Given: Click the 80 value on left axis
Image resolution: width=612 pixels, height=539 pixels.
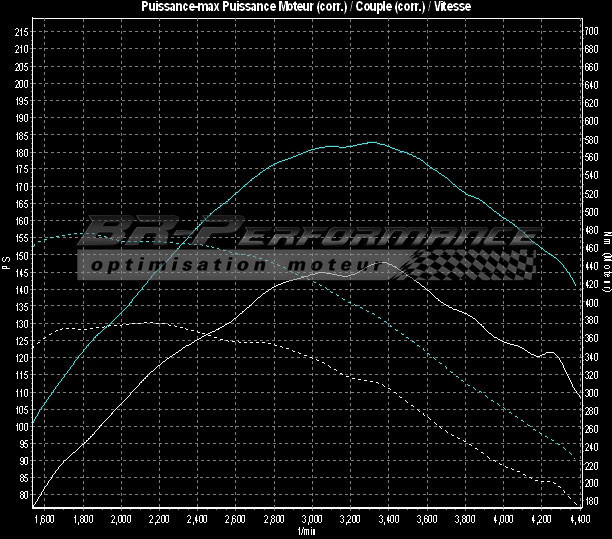Looking at the screenshot, I should click(x=24, y=495).
